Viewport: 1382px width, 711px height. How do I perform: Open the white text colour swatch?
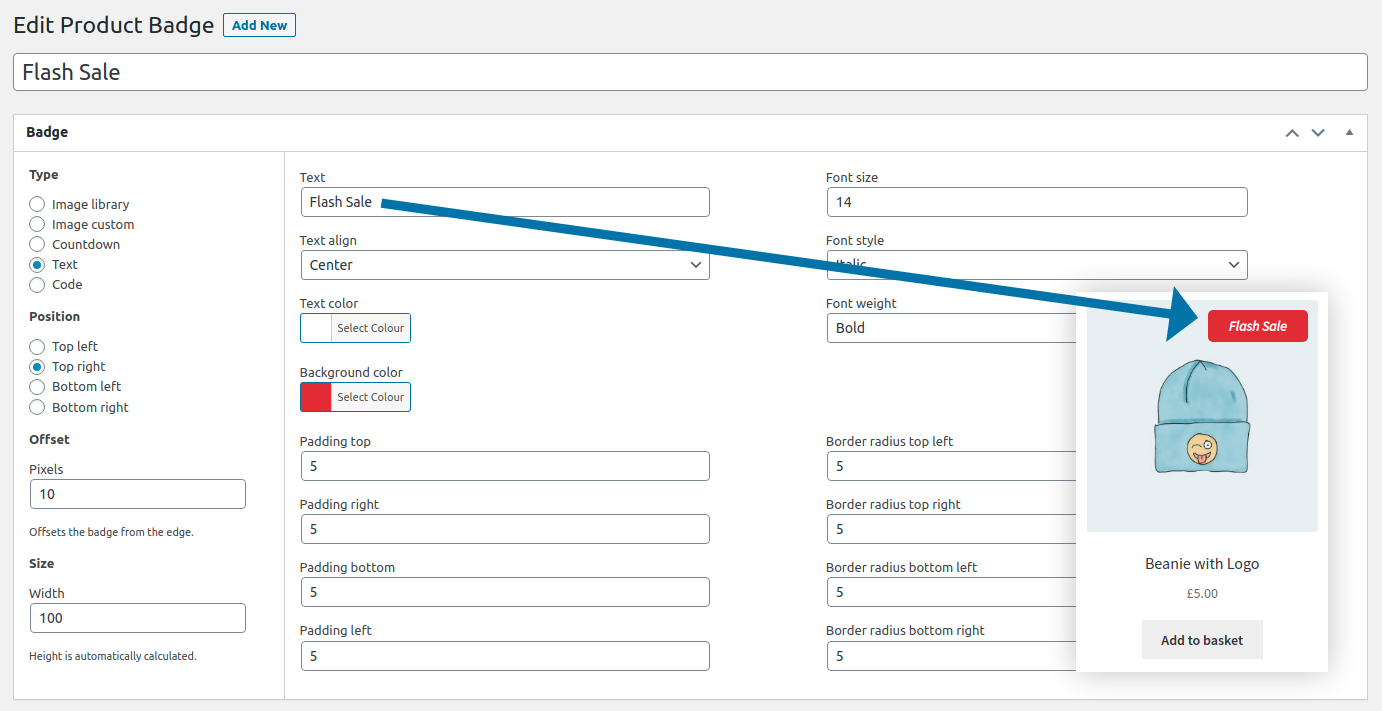tap(316, 328)
